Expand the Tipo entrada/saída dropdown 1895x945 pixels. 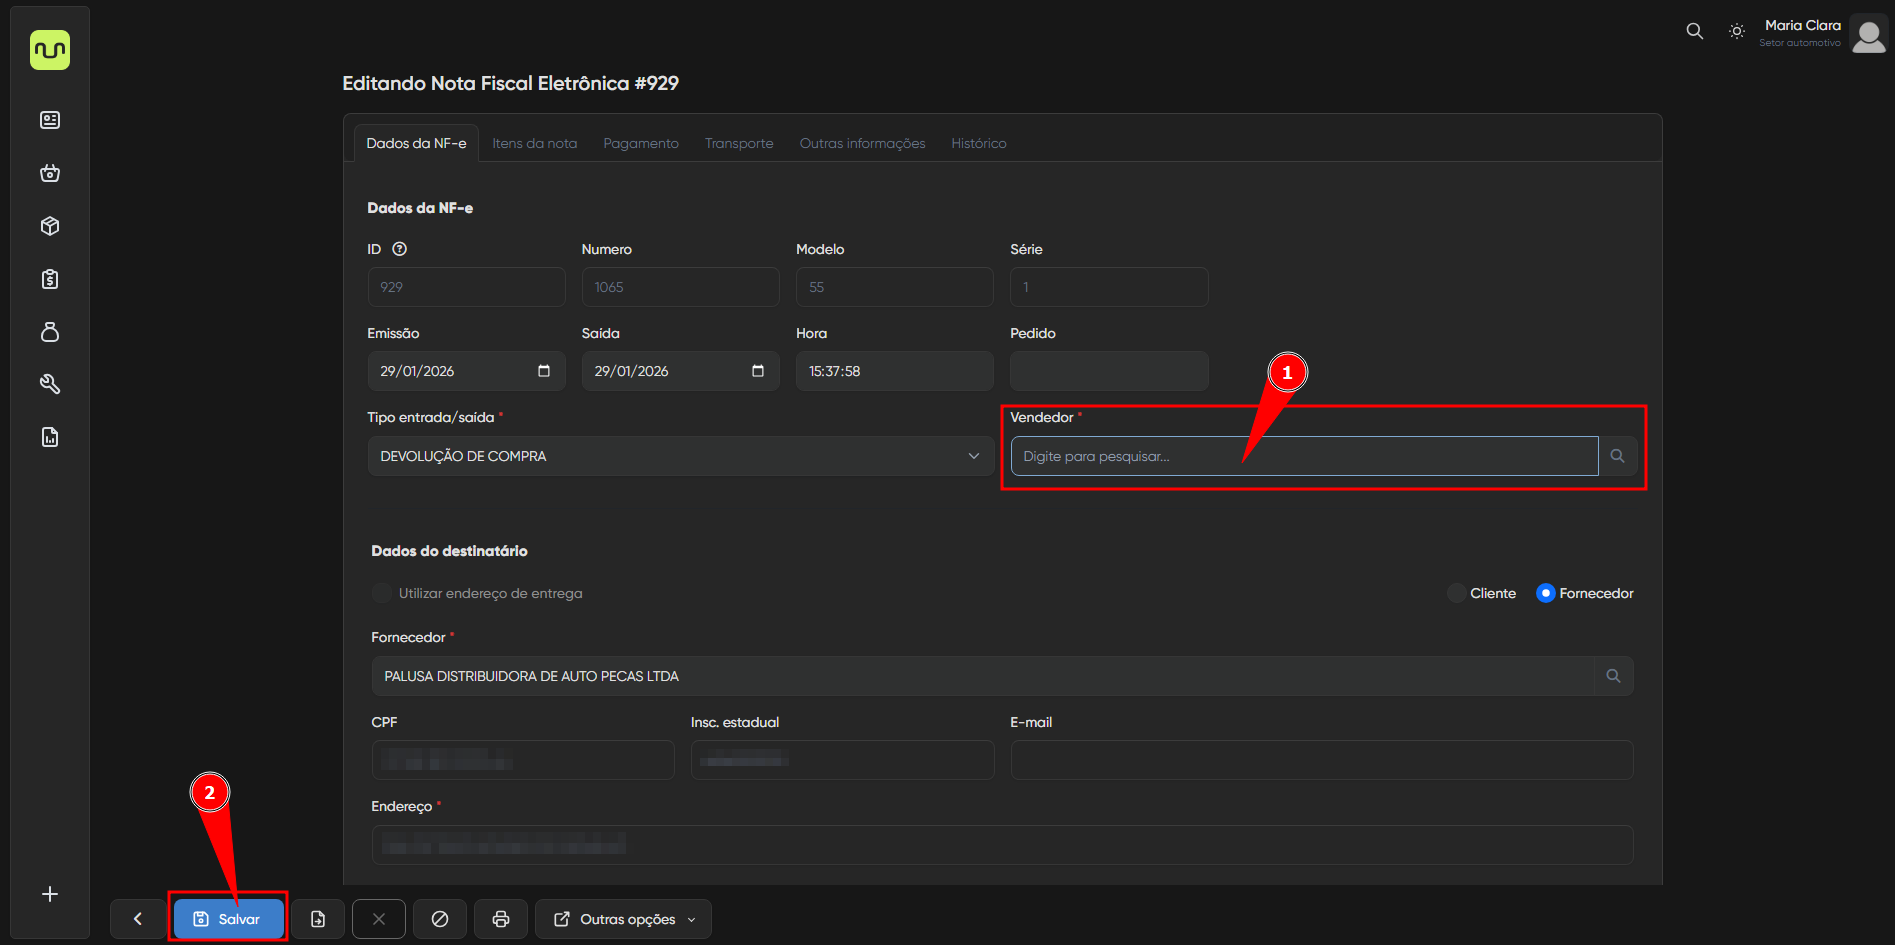(x=680, y=456)
